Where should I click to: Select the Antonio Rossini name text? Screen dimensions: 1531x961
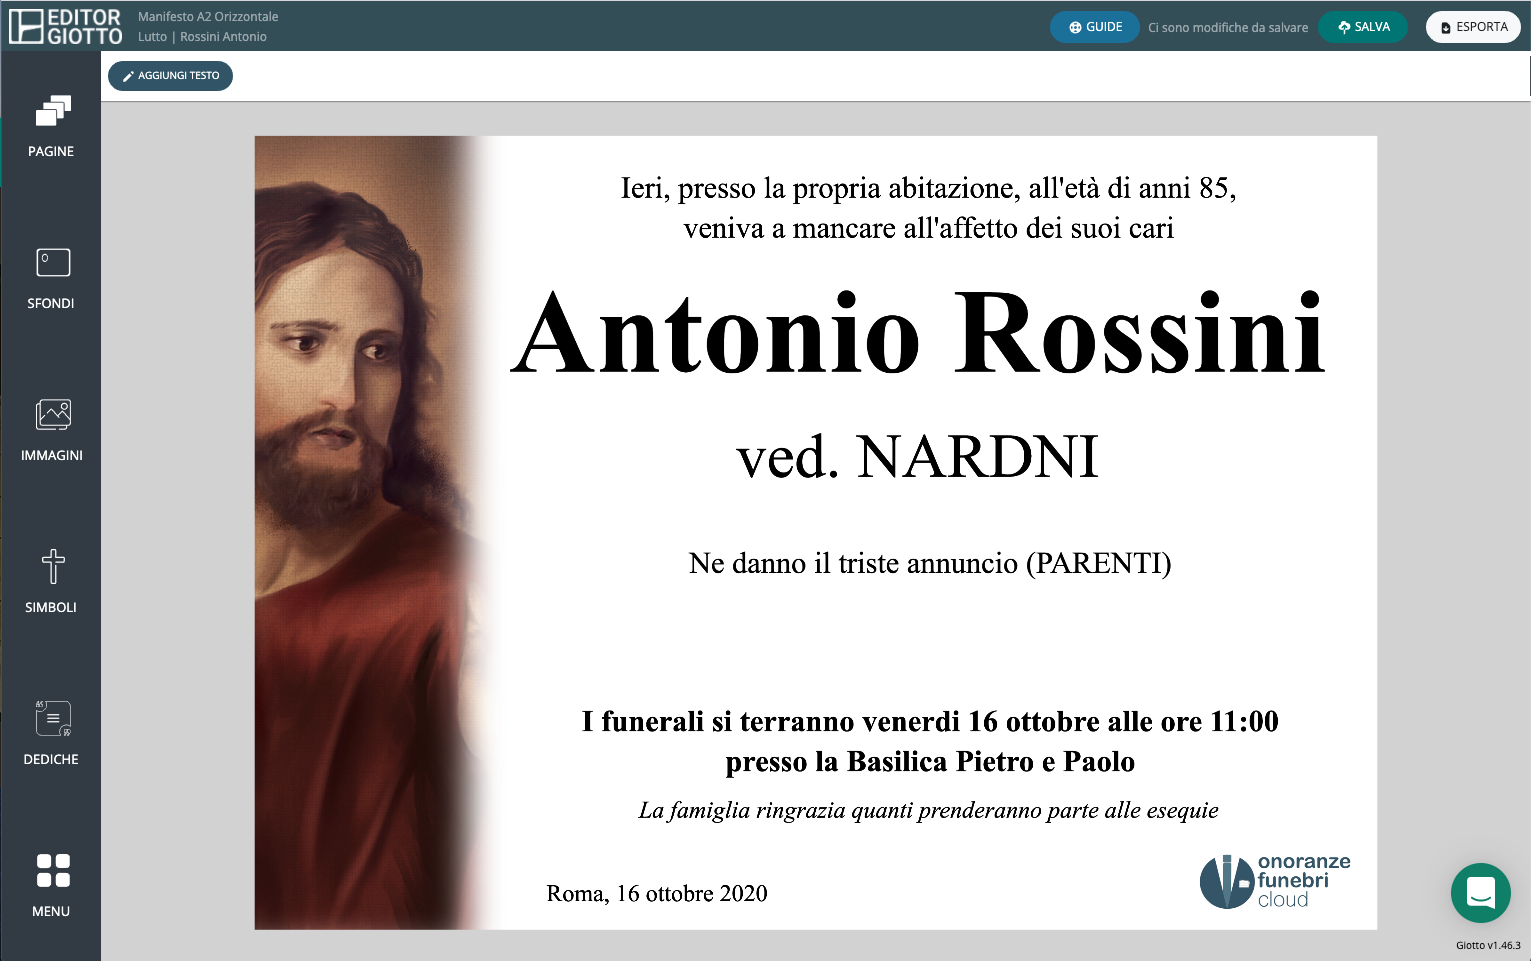pyautogui.click(x=918, y=333)
